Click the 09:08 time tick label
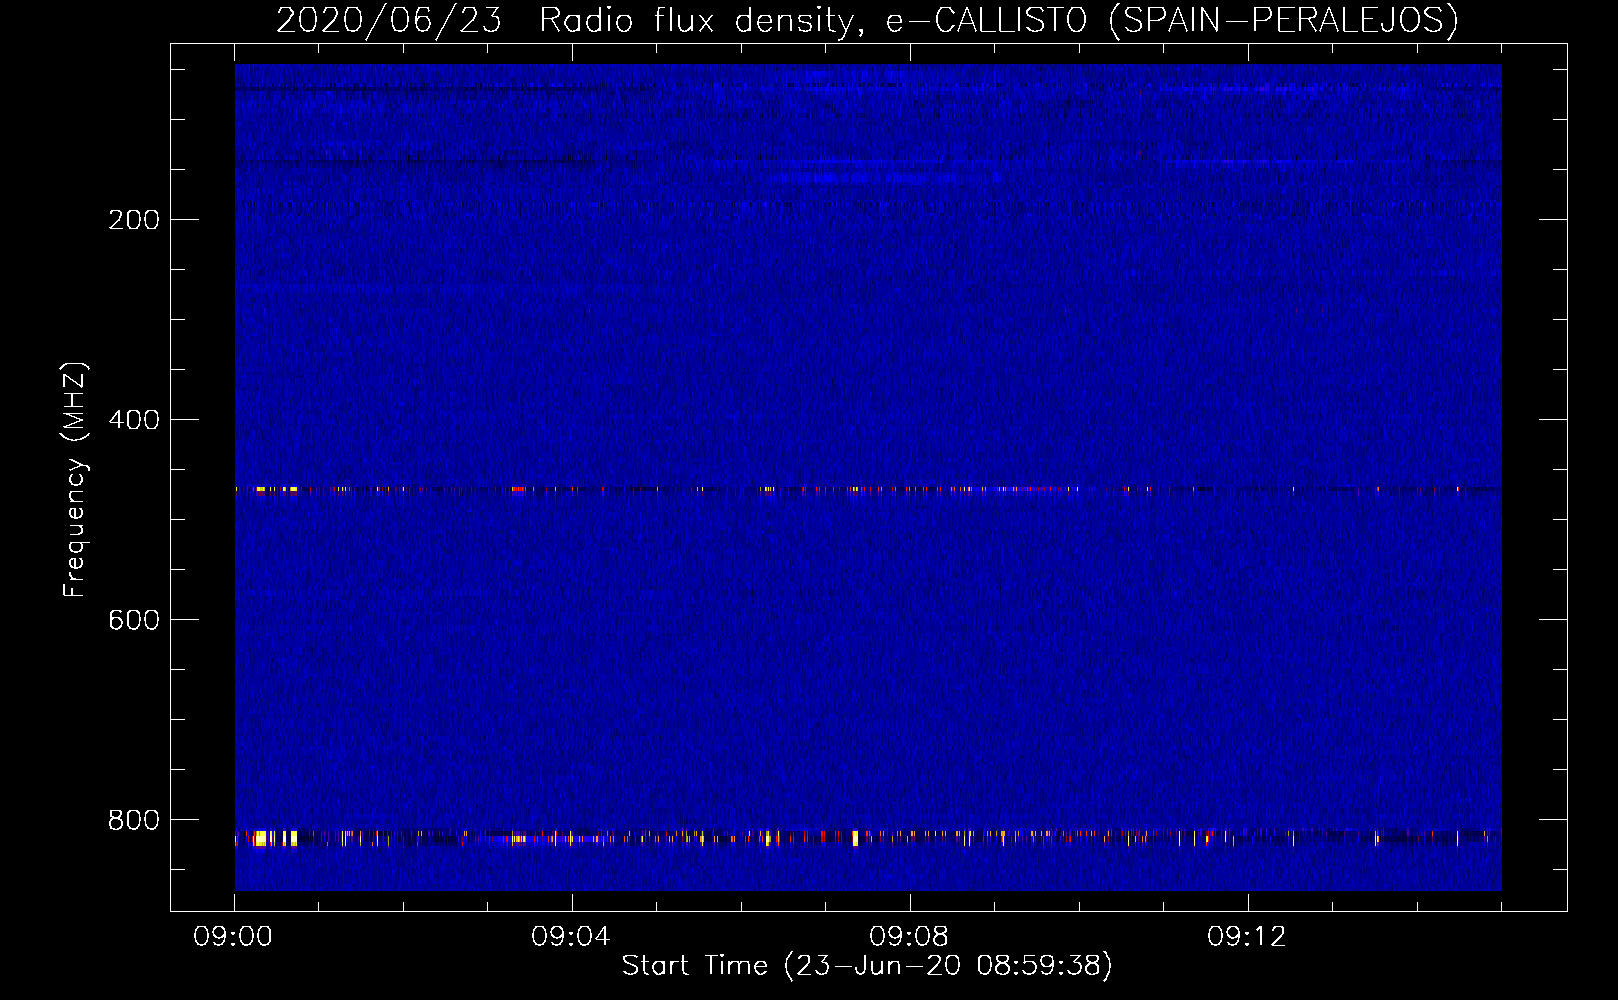Screen dimensions: 1618x1000 click(x=909, y=937)
